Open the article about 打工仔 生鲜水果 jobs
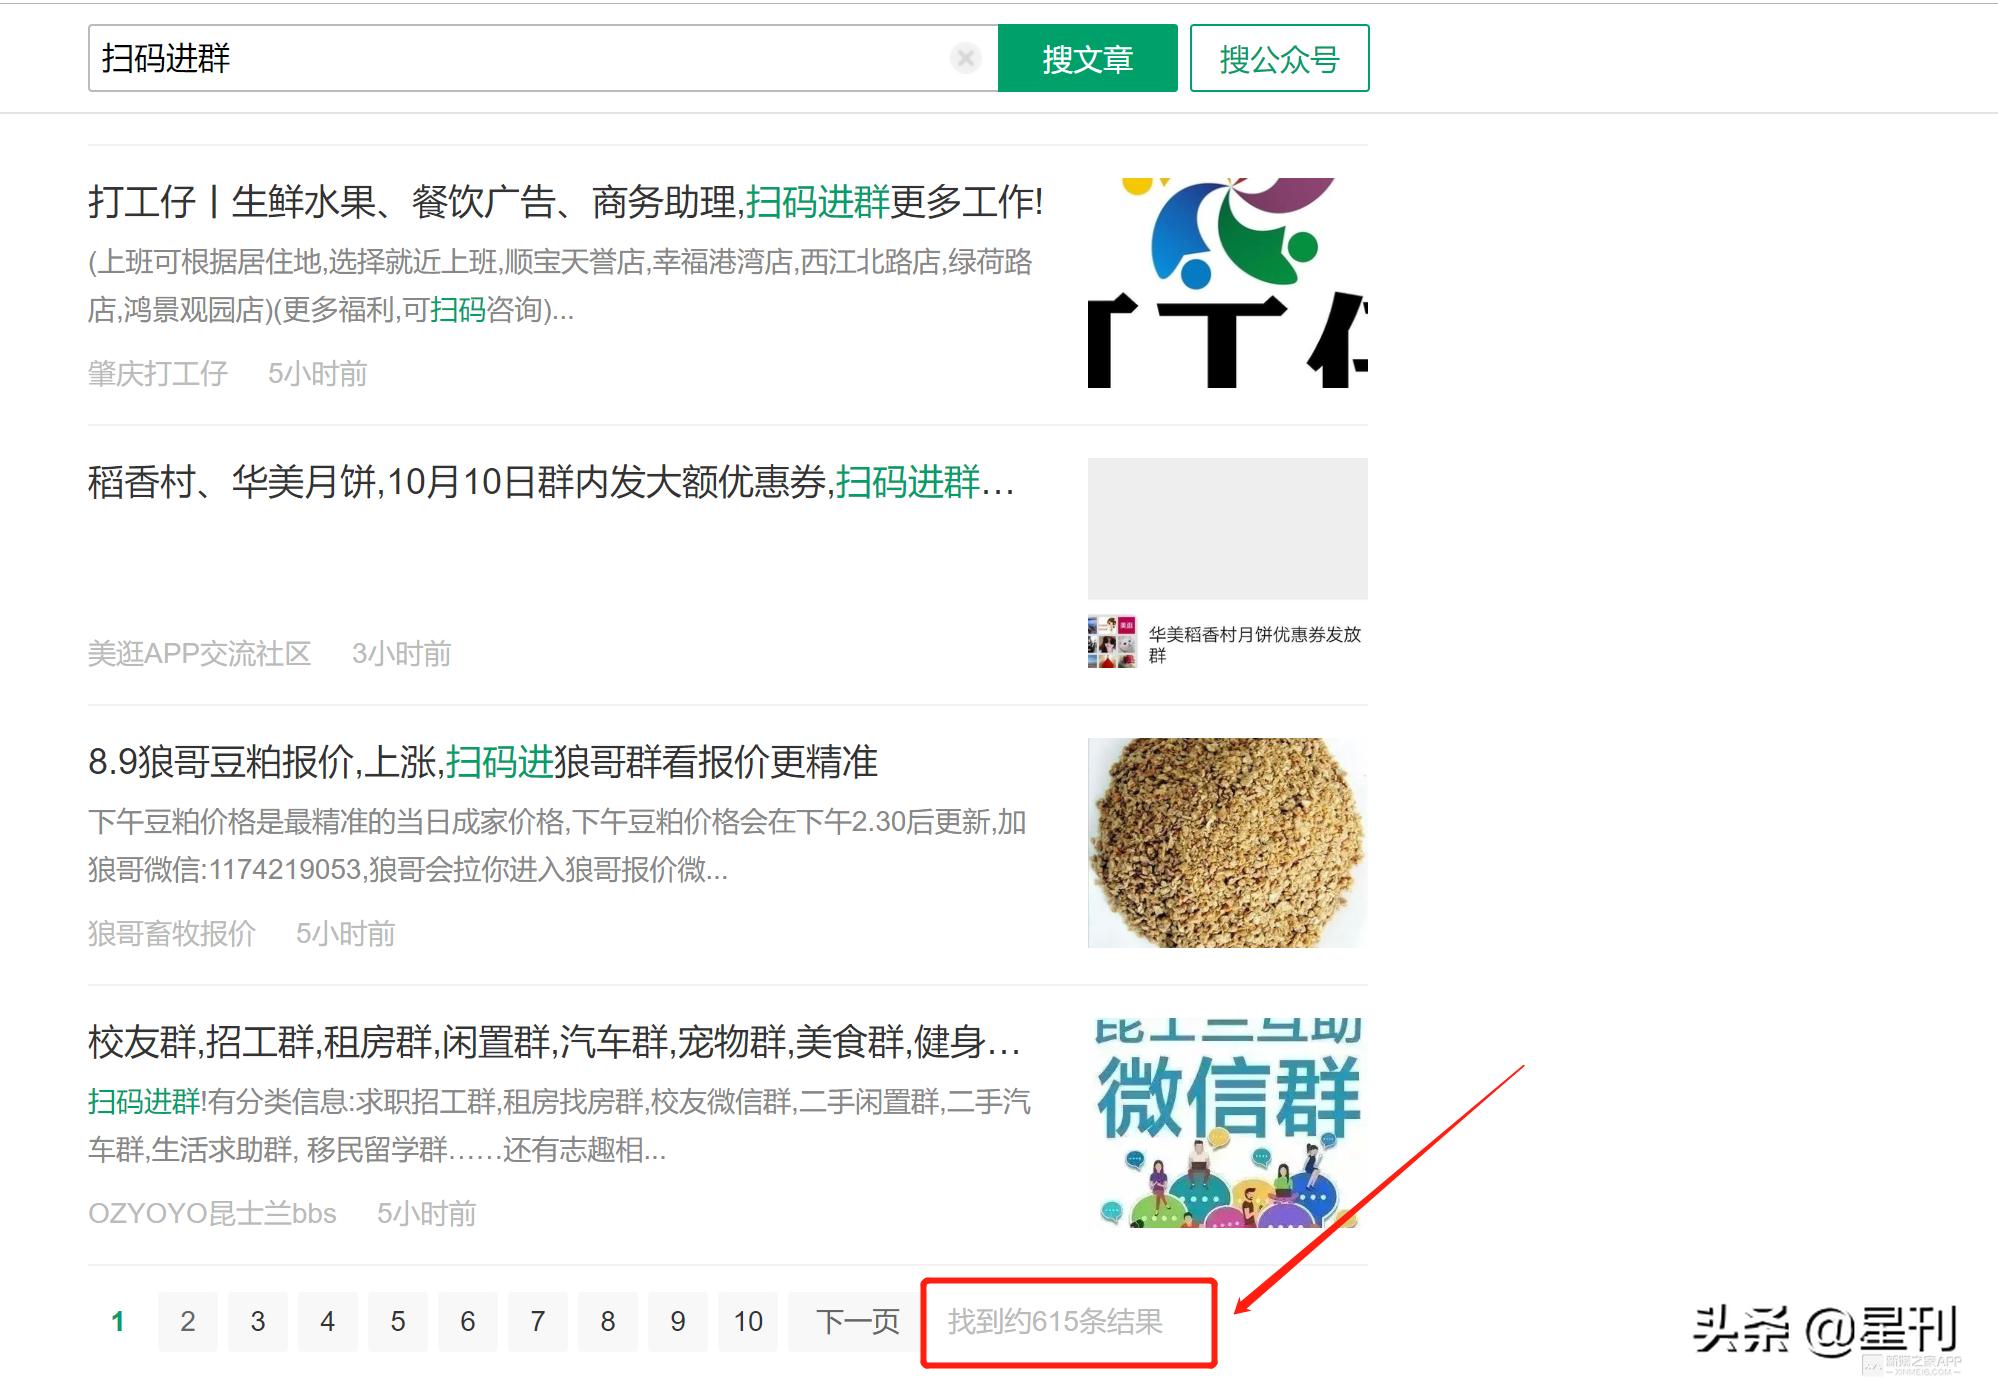 tap(560, 202)
